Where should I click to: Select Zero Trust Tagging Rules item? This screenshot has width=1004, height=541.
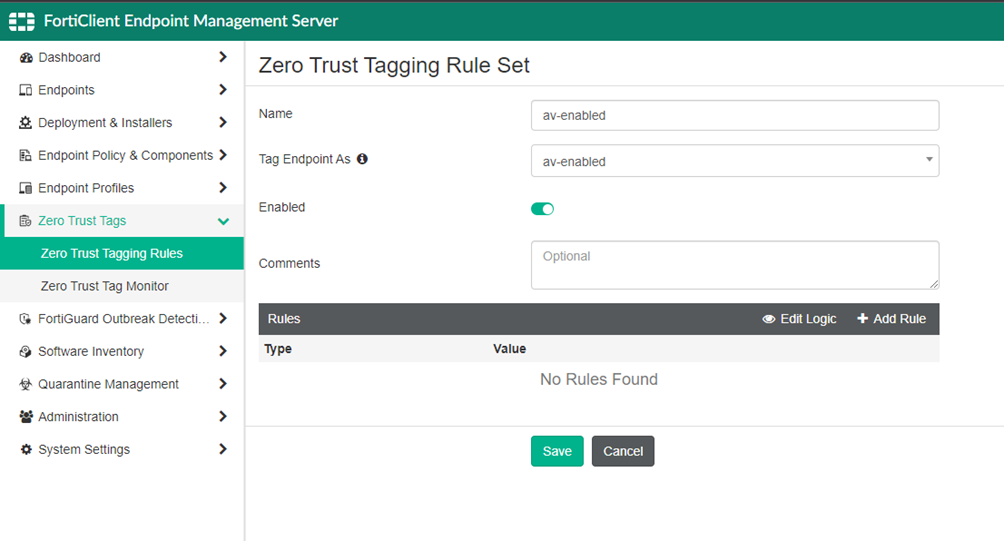coord(122,254)
